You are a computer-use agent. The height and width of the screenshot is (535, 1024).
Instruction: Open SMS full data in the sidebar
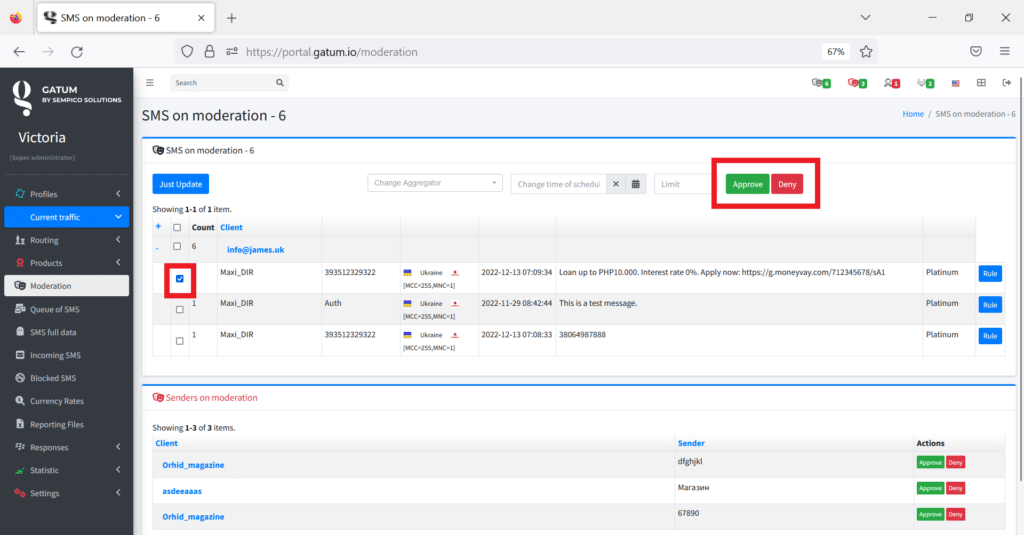pos(67,332)
